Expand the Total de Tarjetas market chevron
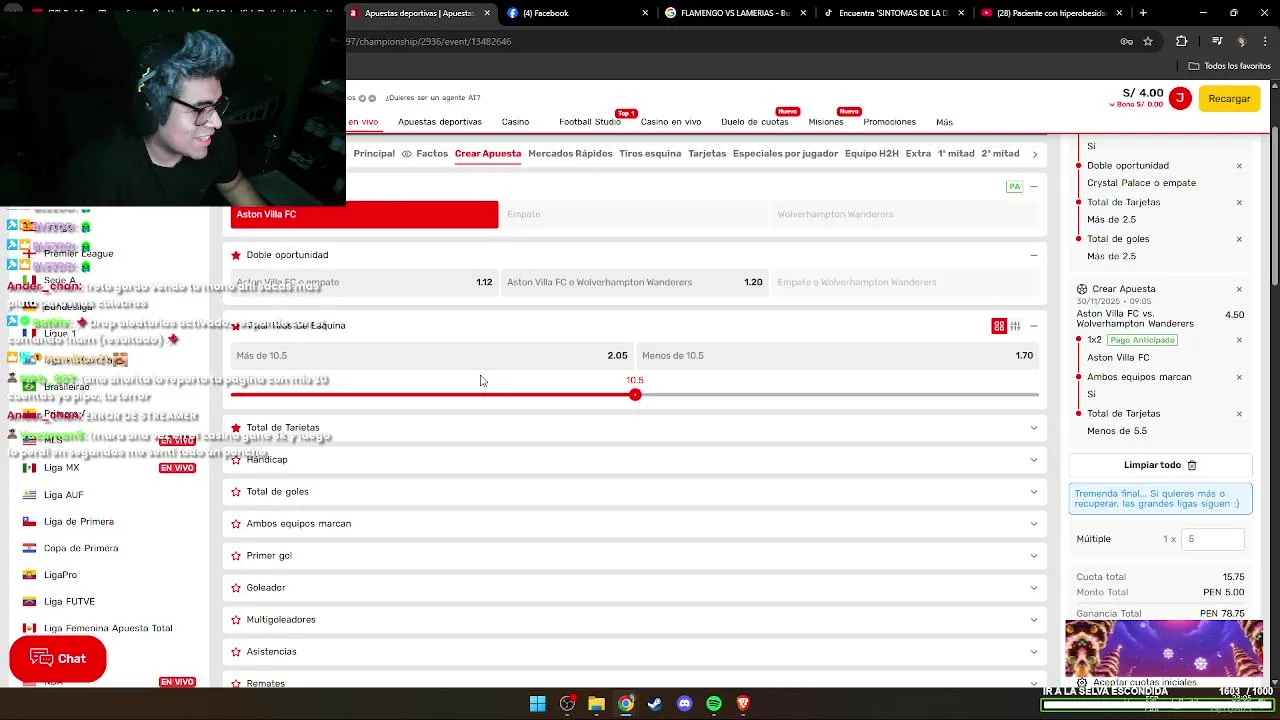 point(1034,428)
